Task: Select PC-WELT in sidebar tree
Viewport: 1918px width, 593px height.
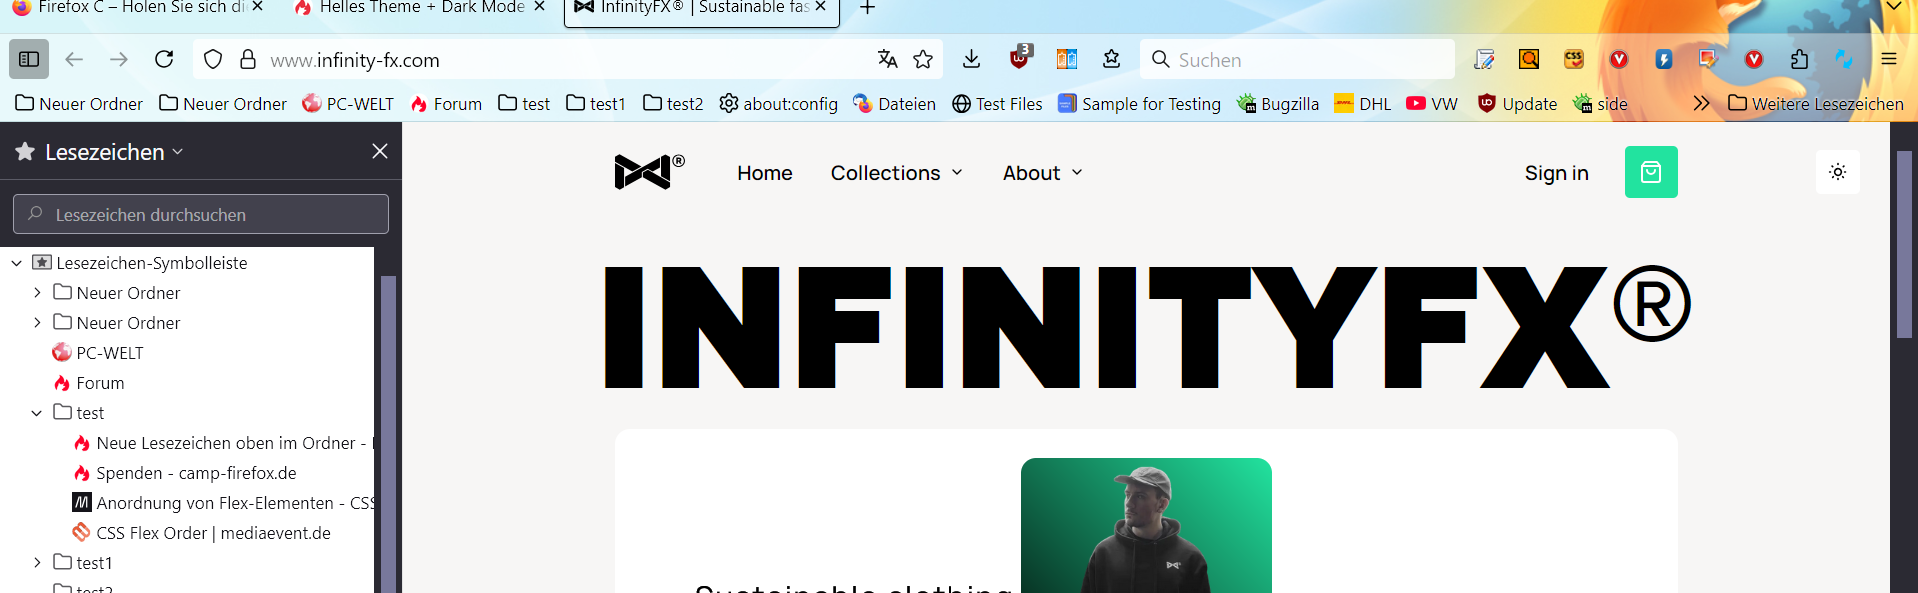Action: pyautogui.click(x=98, y=353)
